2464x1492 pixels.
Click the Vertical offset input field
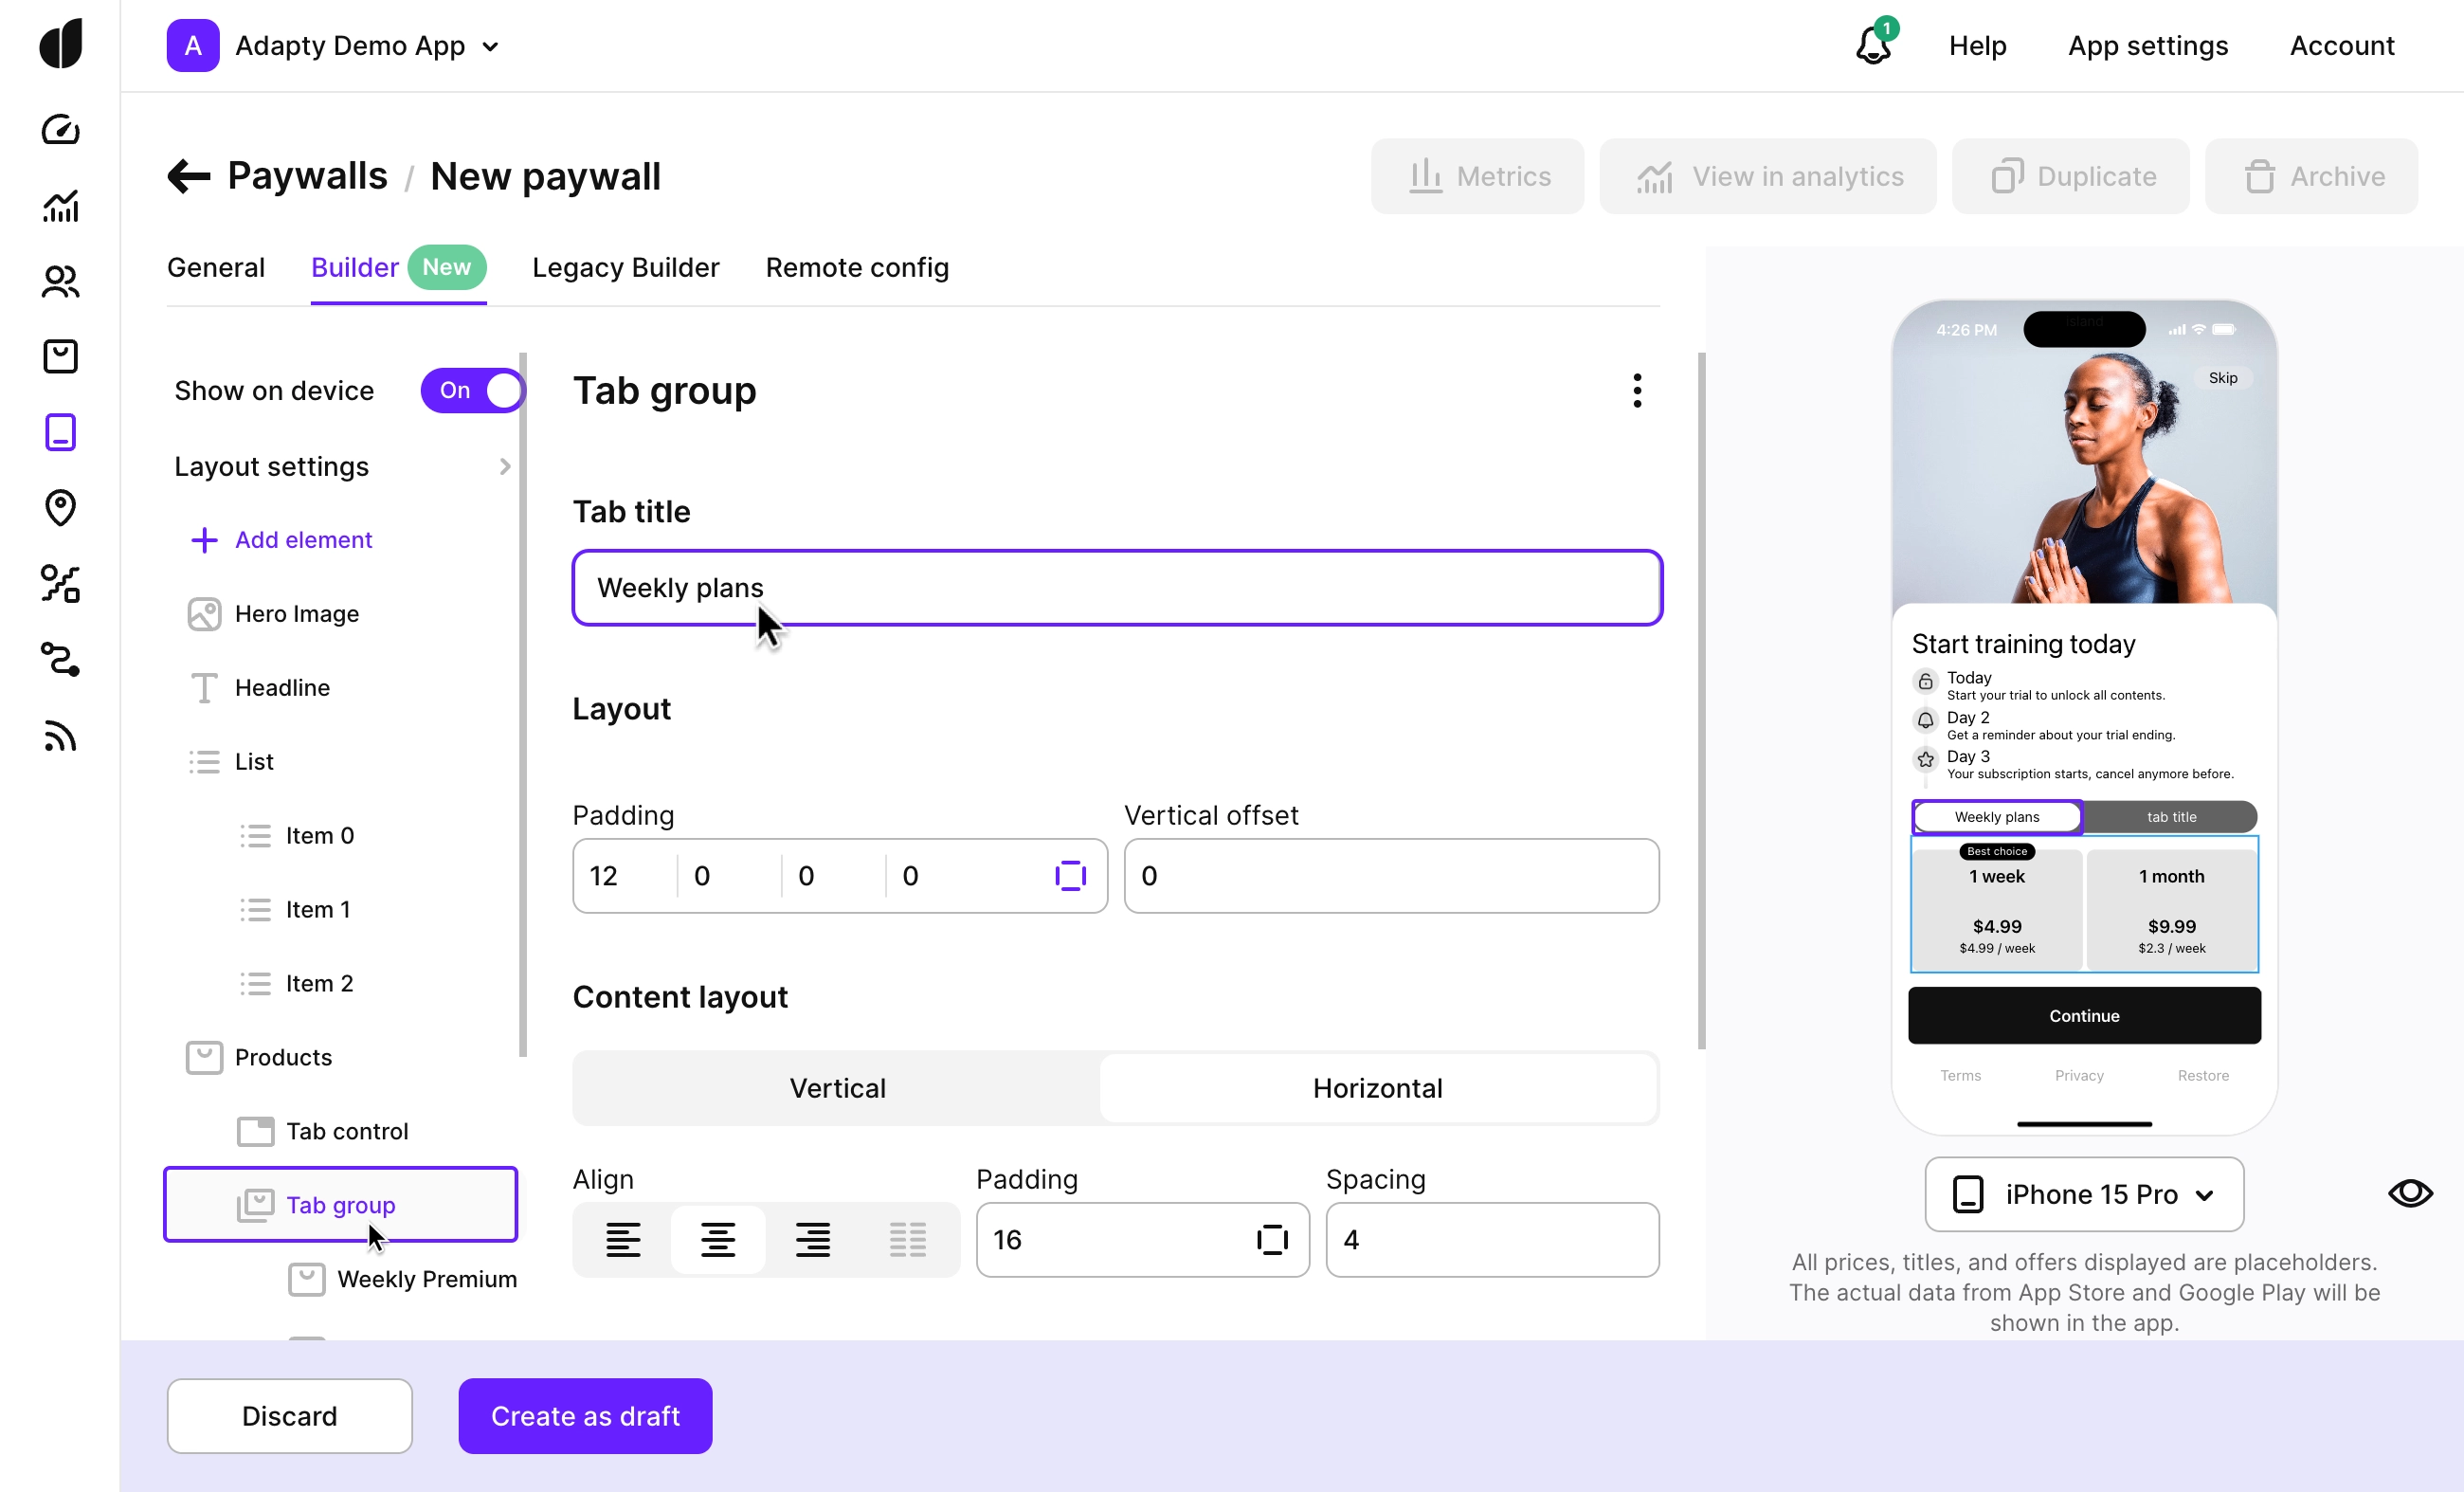(1391, 876)
